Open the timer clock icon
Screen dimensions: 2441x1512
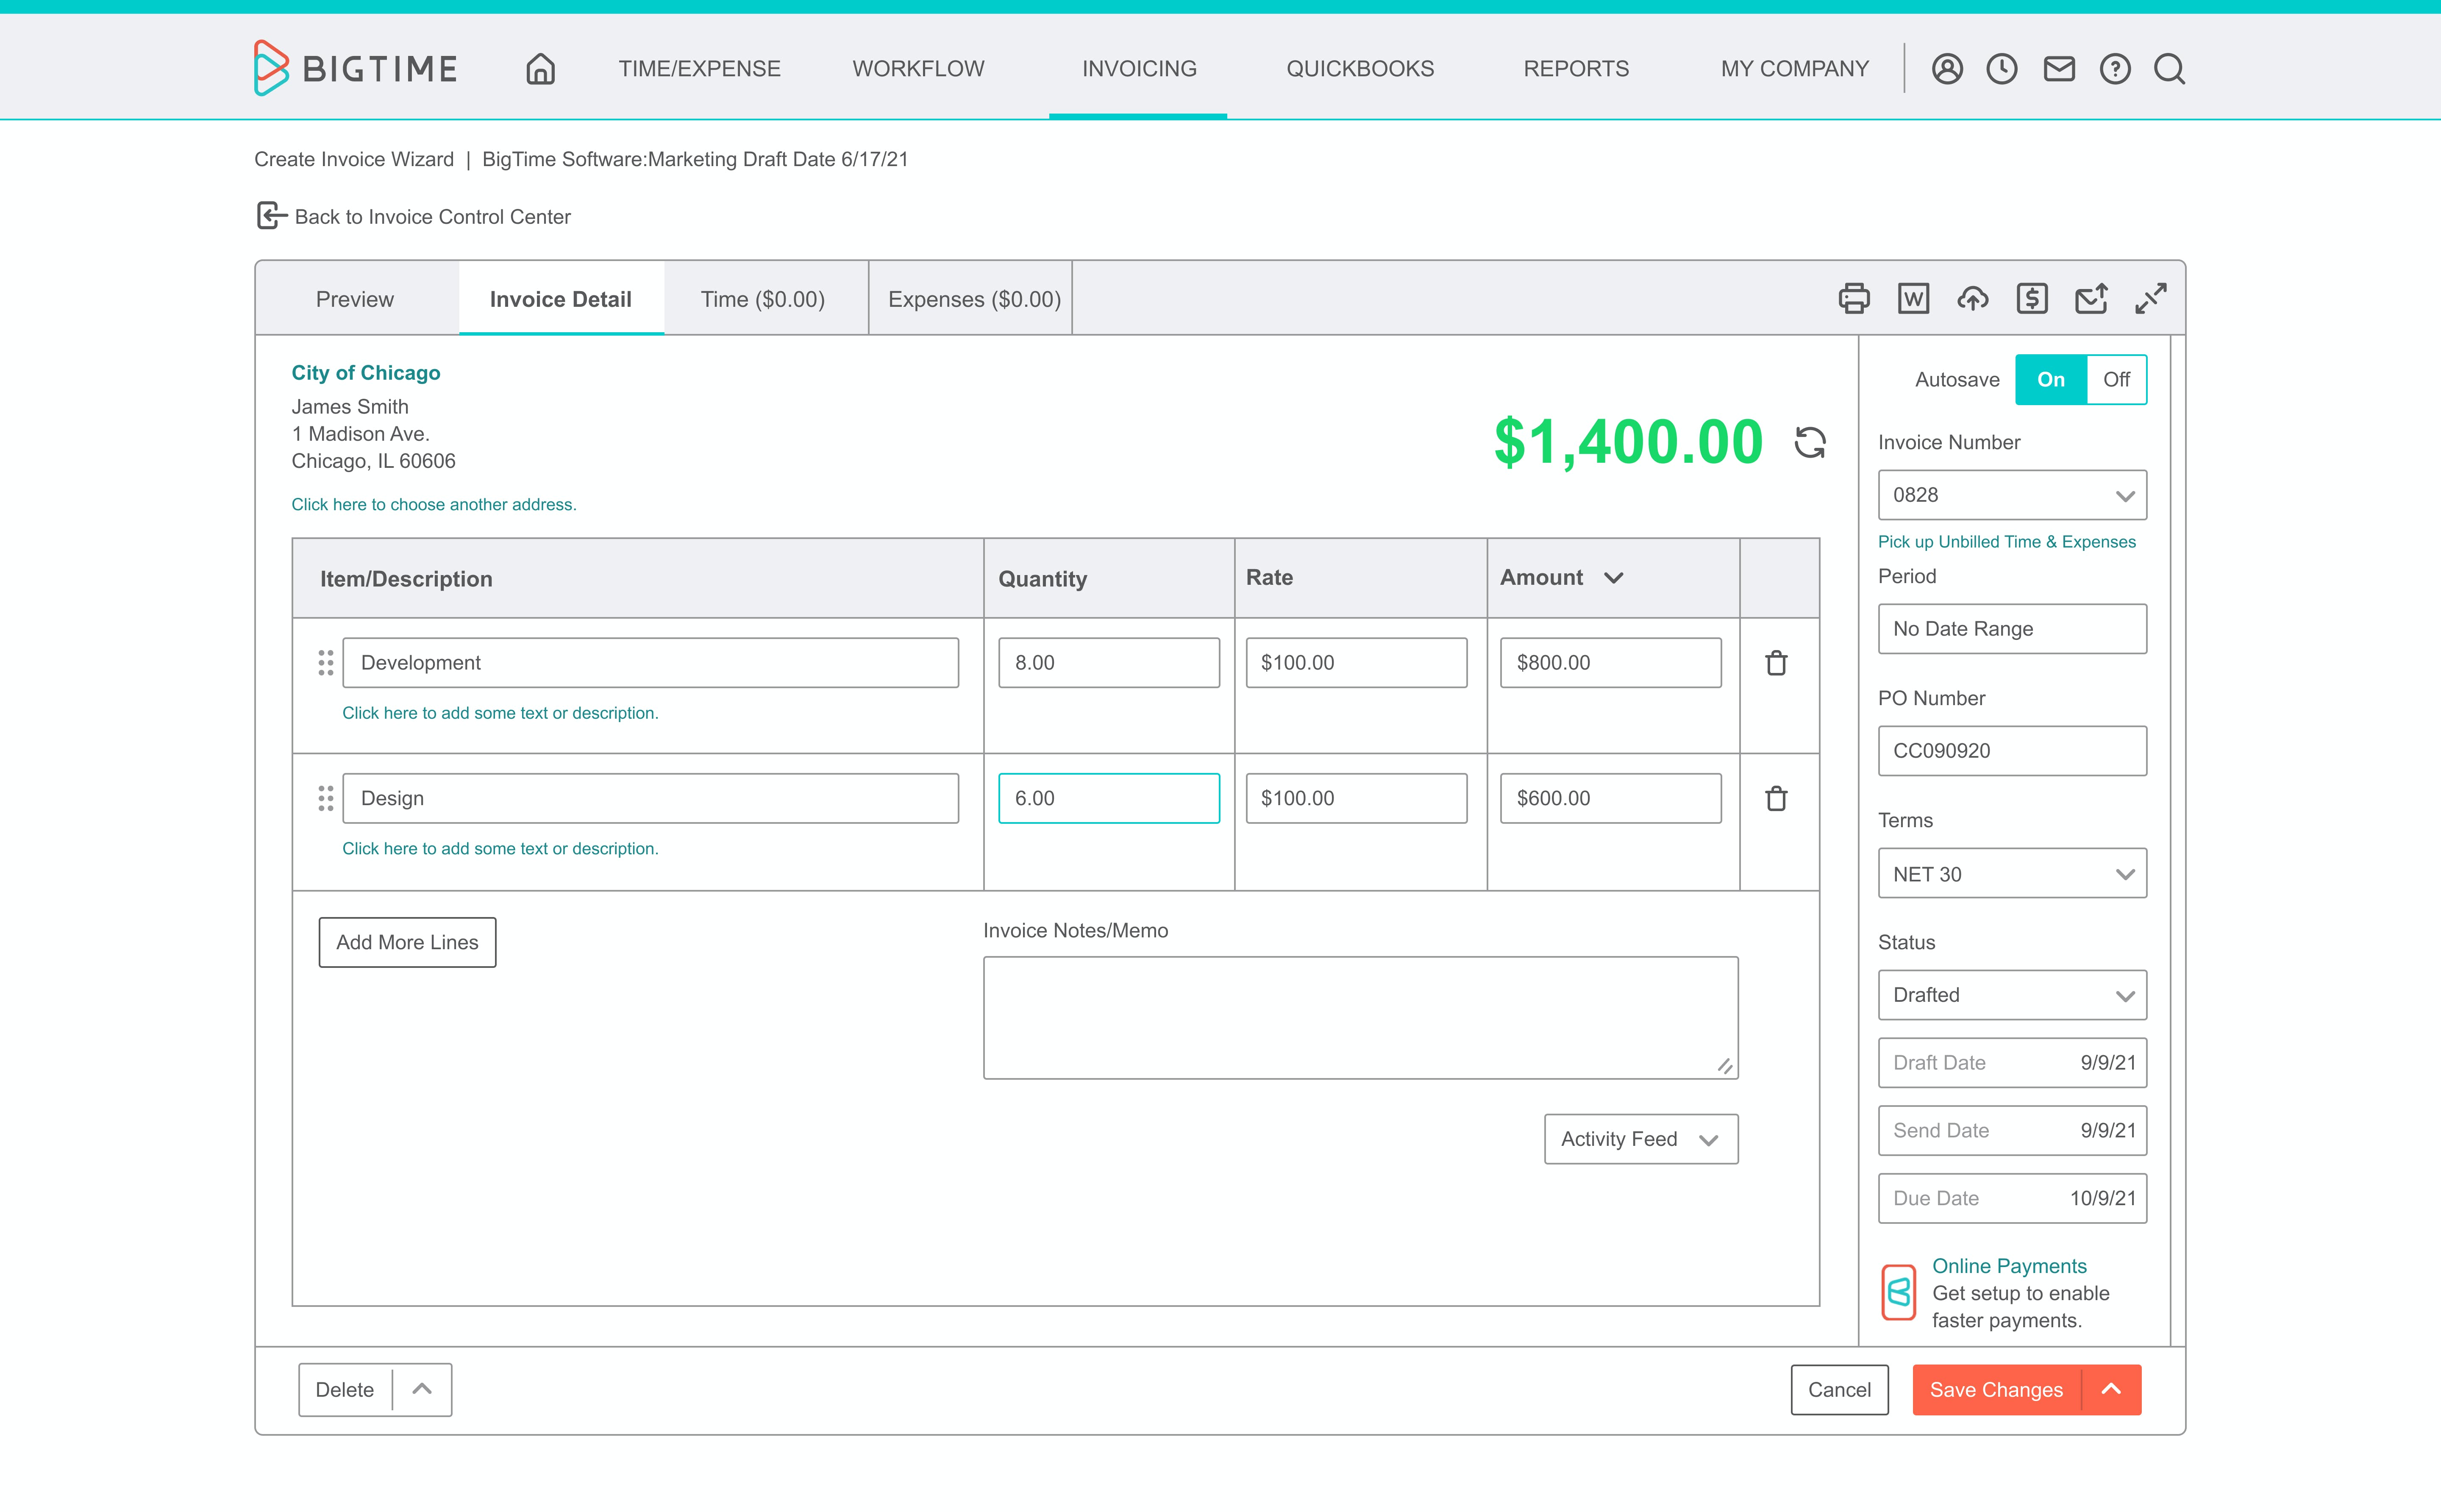(2001, 69)
